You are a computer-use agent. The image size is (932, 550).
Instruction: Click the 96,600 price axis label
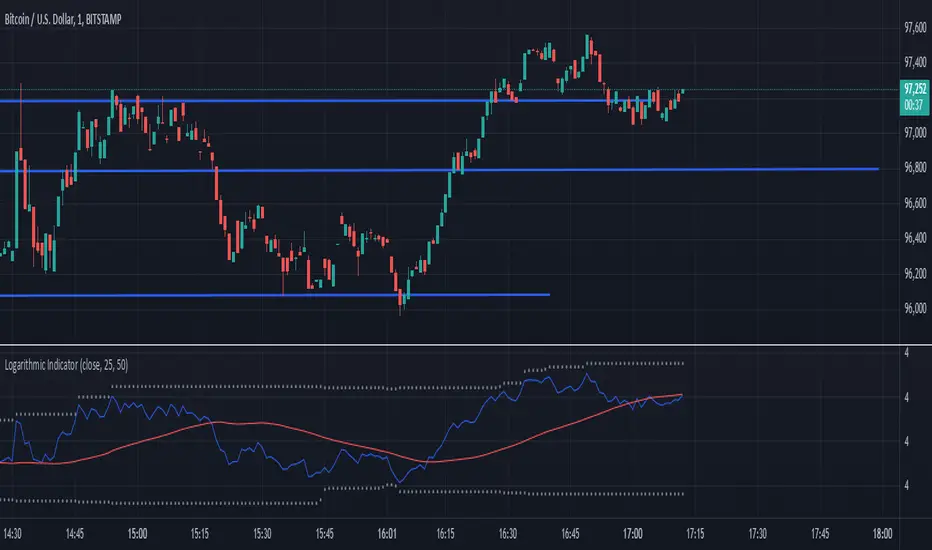click(x=915, y=203)
